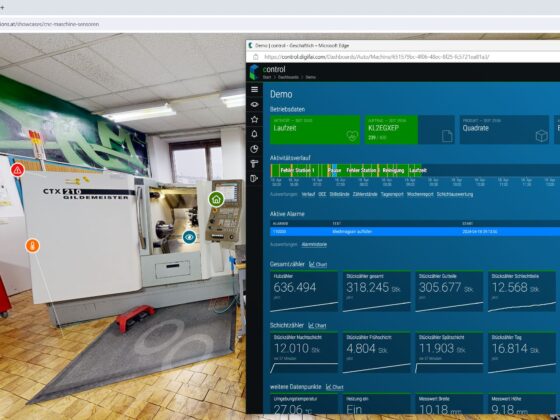Viewport: 560px width, 420px height.
Task: Open the Wochenreport link
Action: 420,194
